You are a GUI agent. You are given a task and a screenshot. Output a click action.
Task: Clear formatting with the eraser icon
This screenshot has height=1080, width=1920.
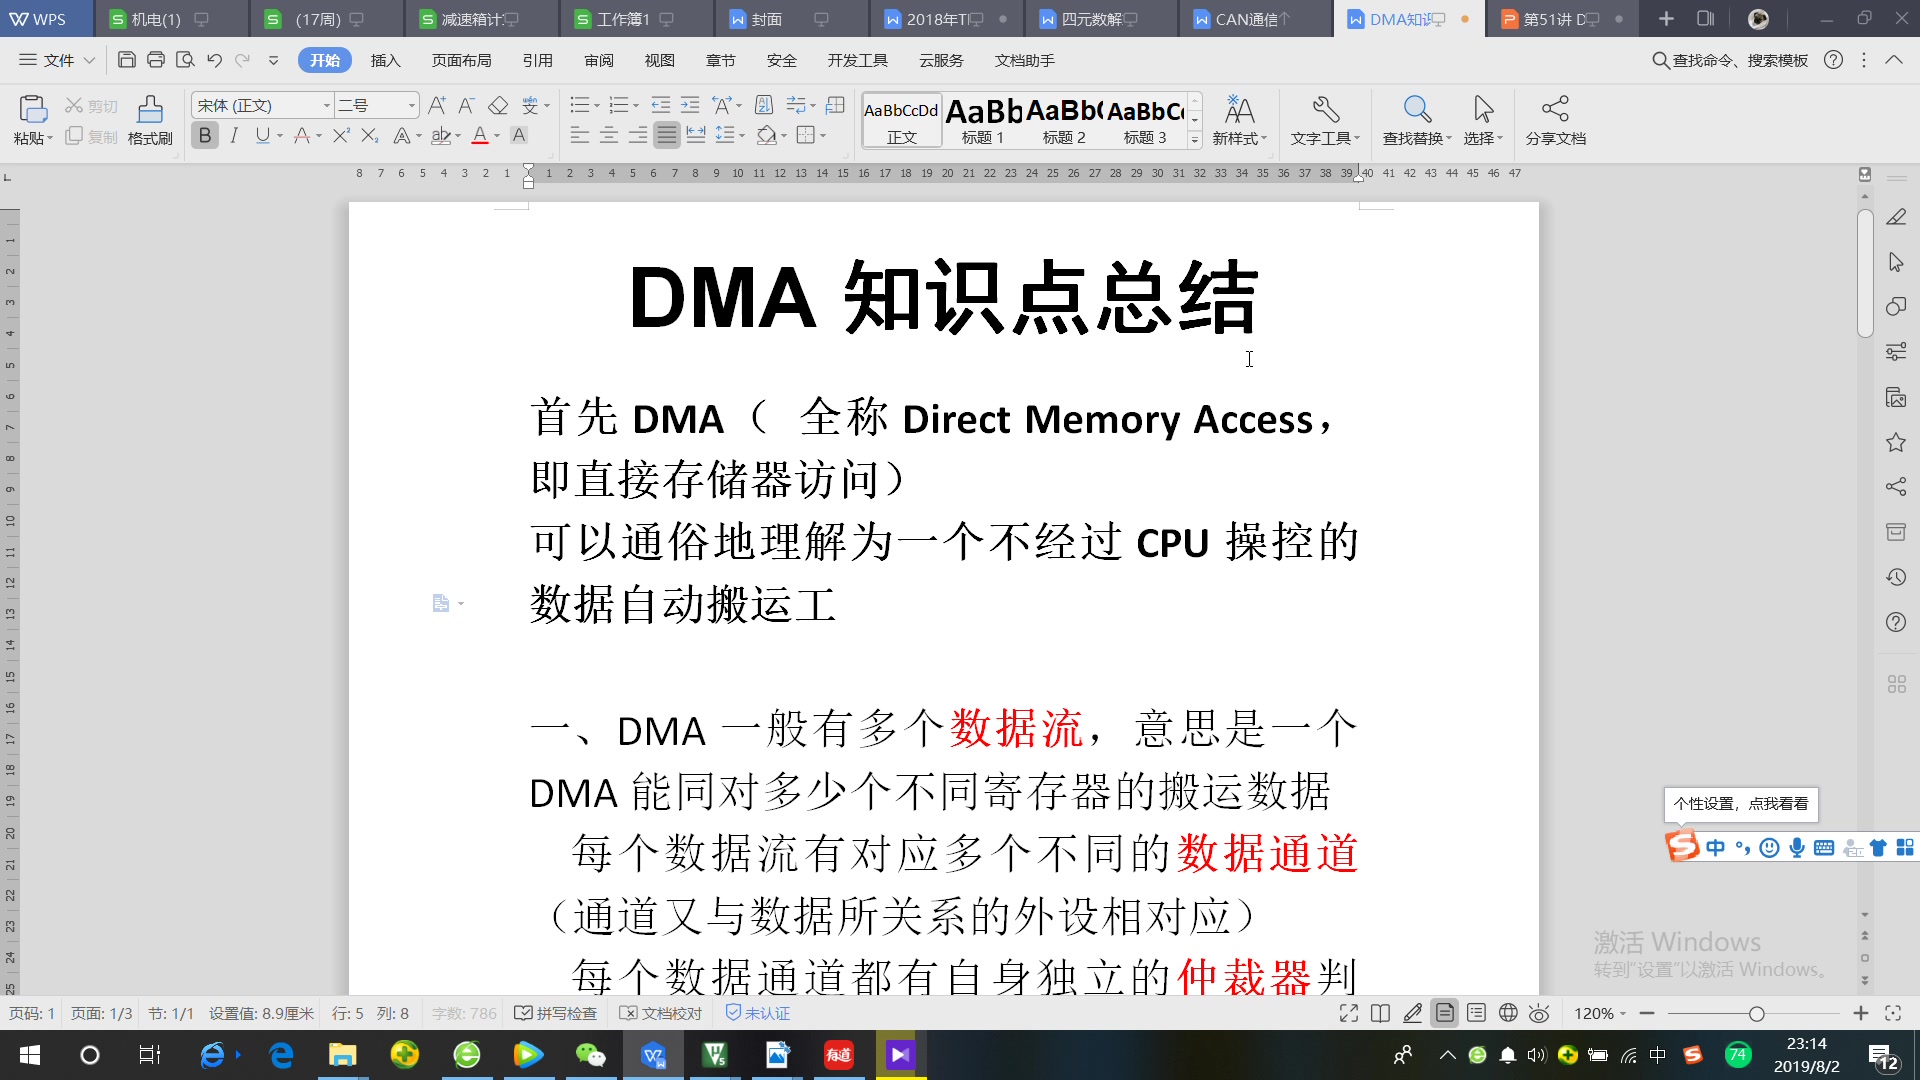pos(498,105)
